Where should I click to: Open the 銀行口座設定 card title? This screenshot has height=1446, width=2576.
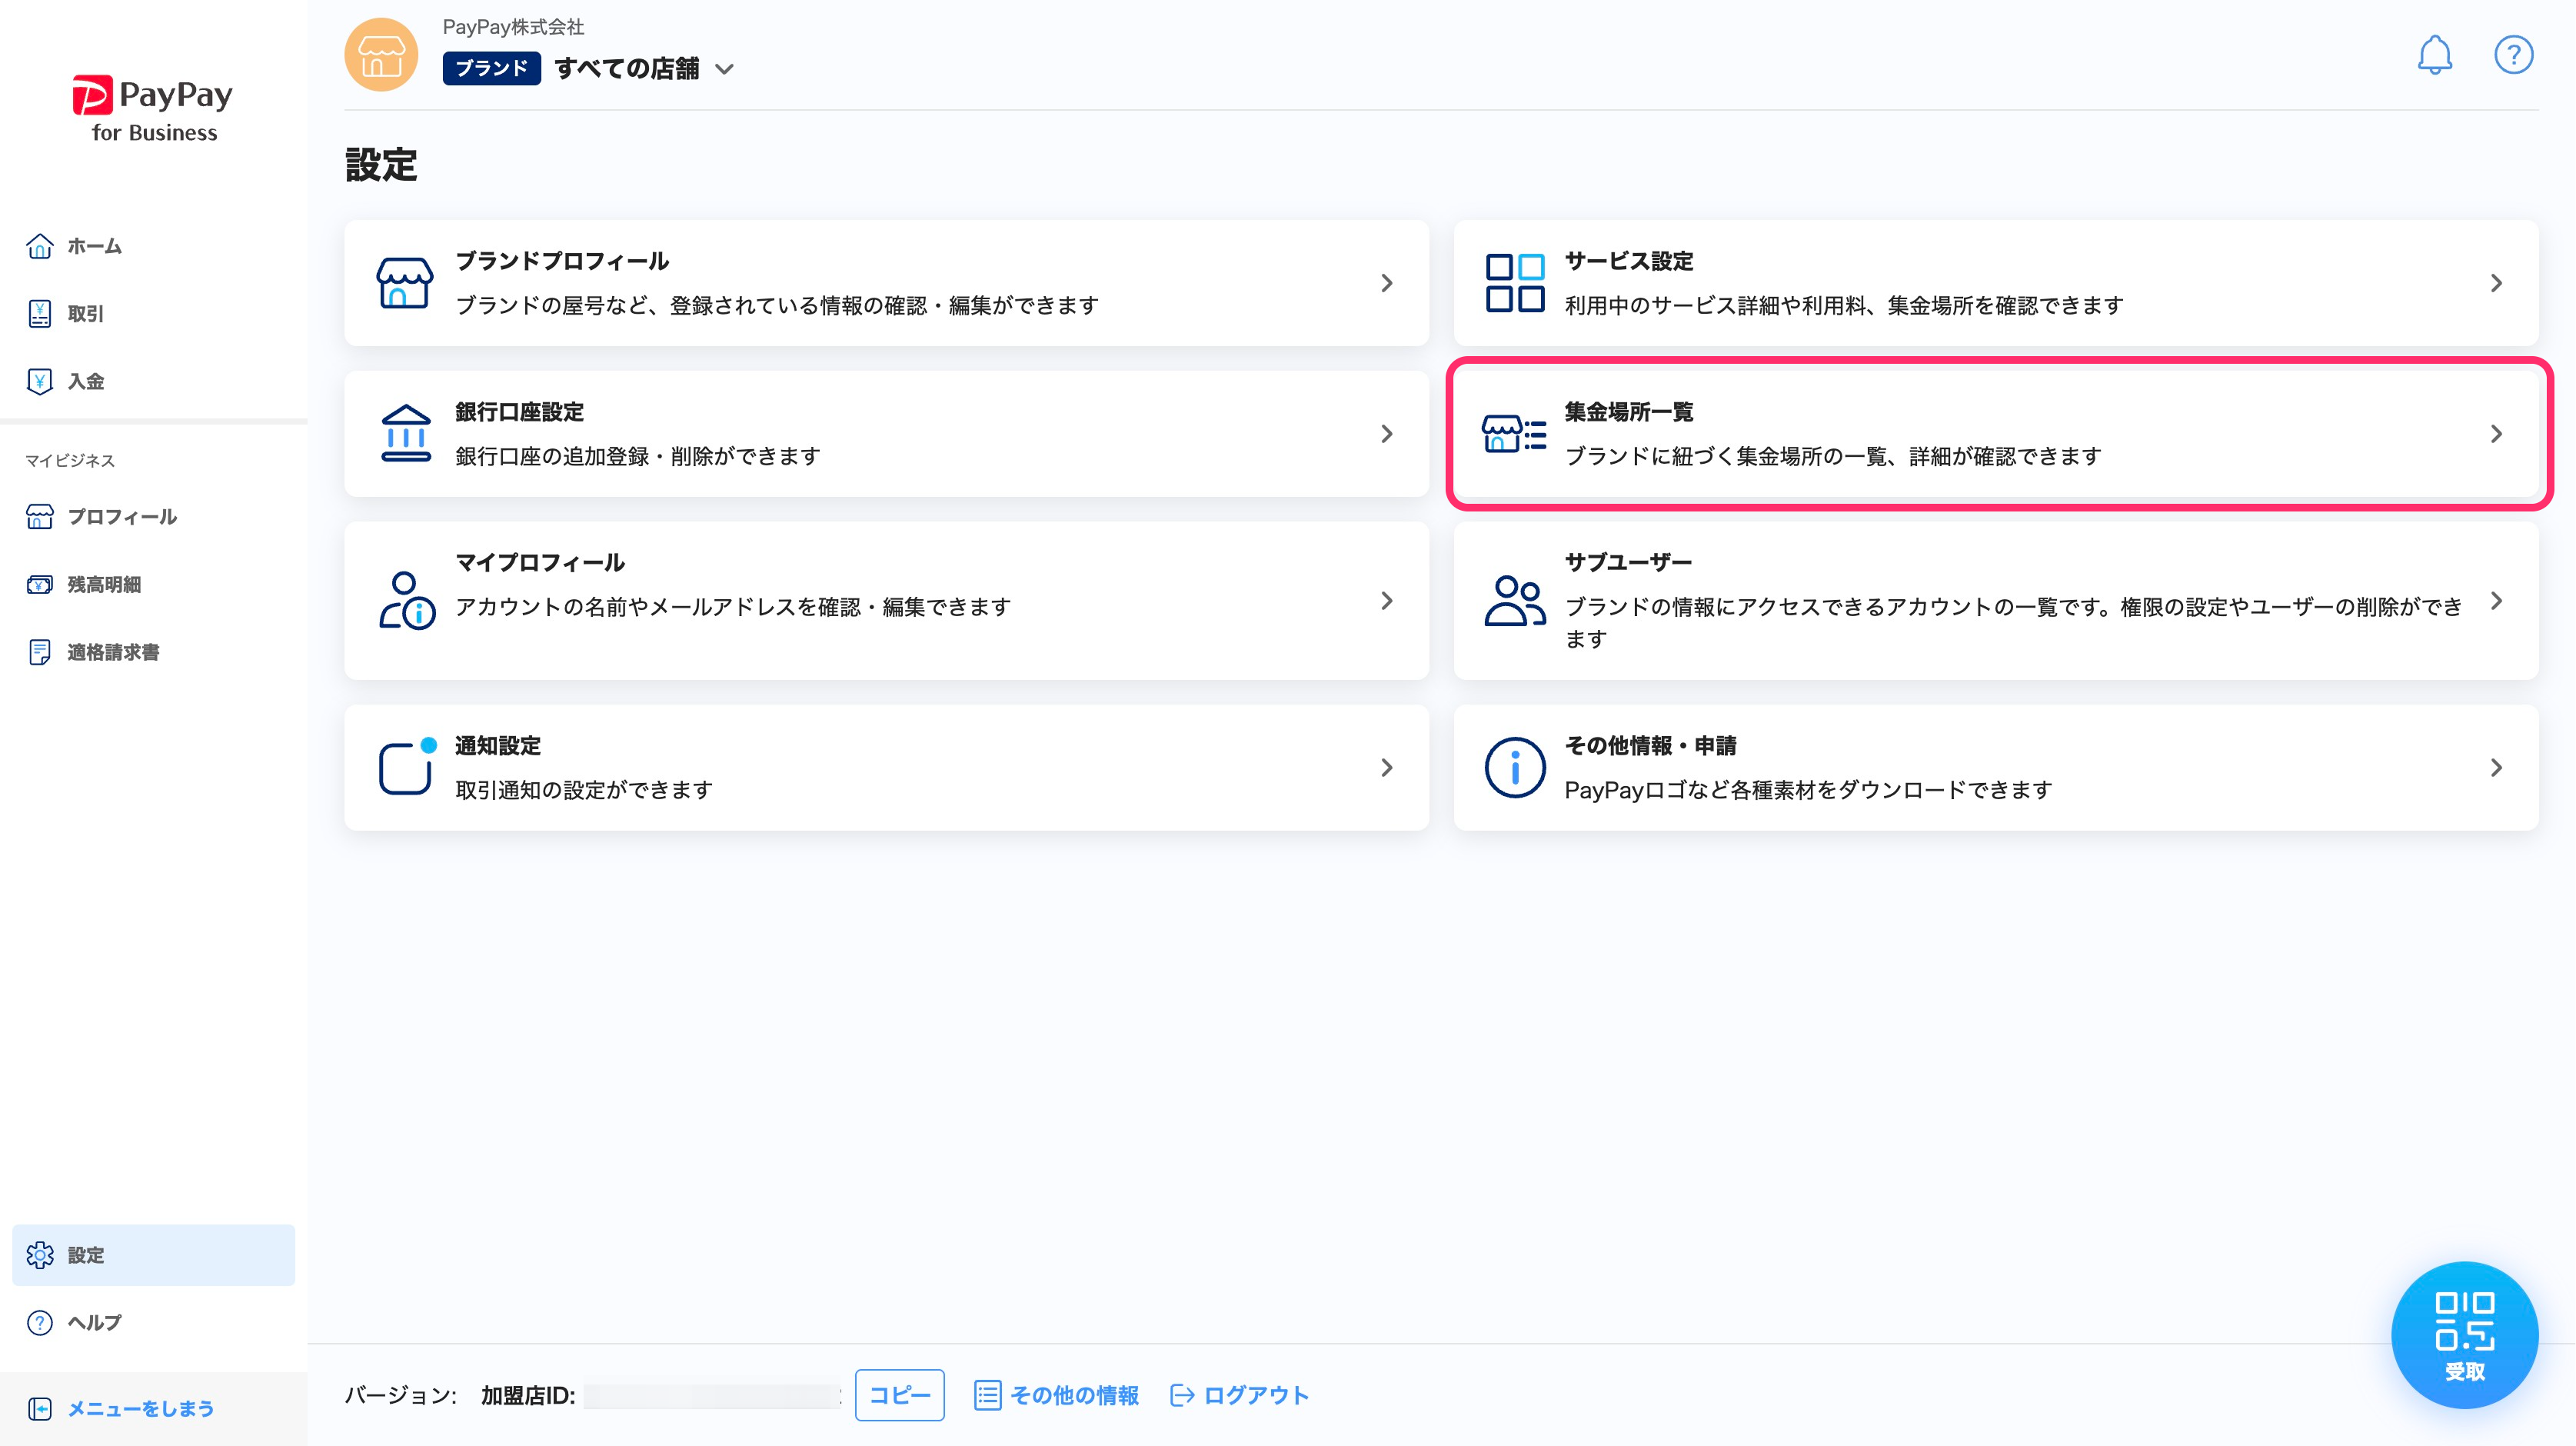pos(519,412)
